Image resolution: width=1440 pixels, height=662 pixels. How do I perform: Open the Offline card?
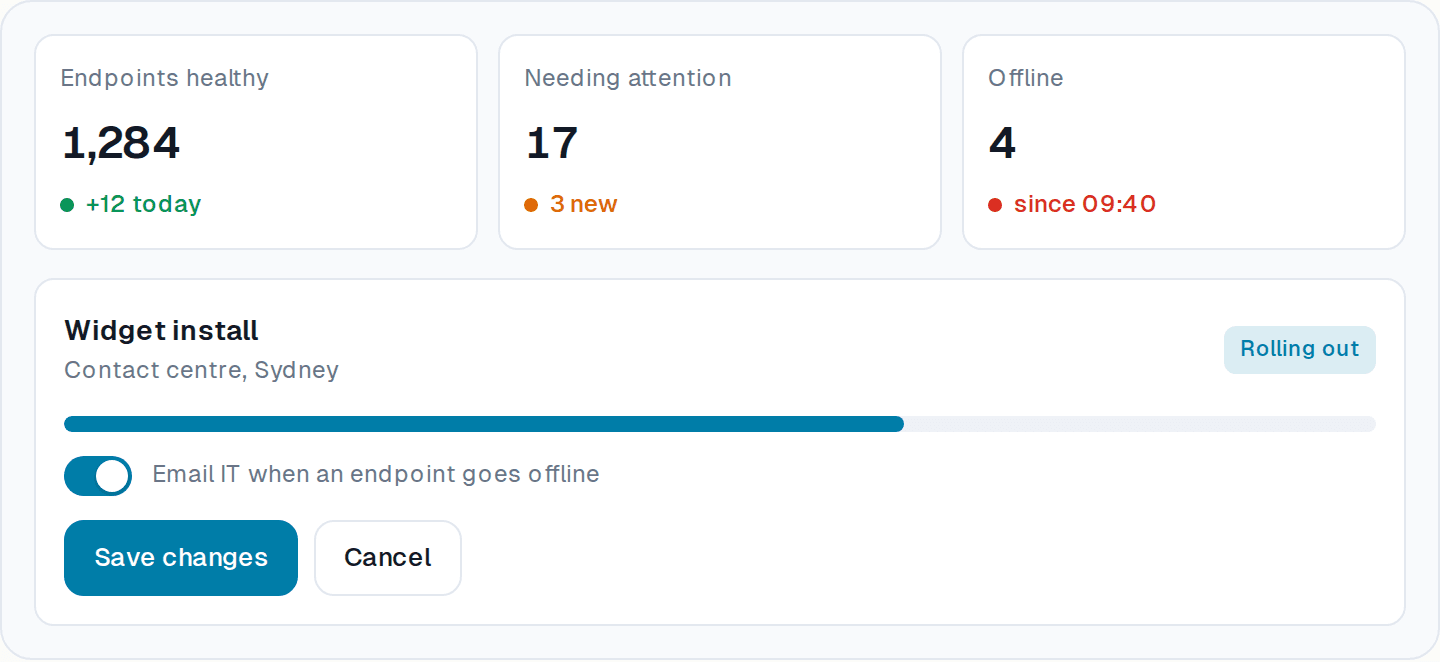(1184, 142)
